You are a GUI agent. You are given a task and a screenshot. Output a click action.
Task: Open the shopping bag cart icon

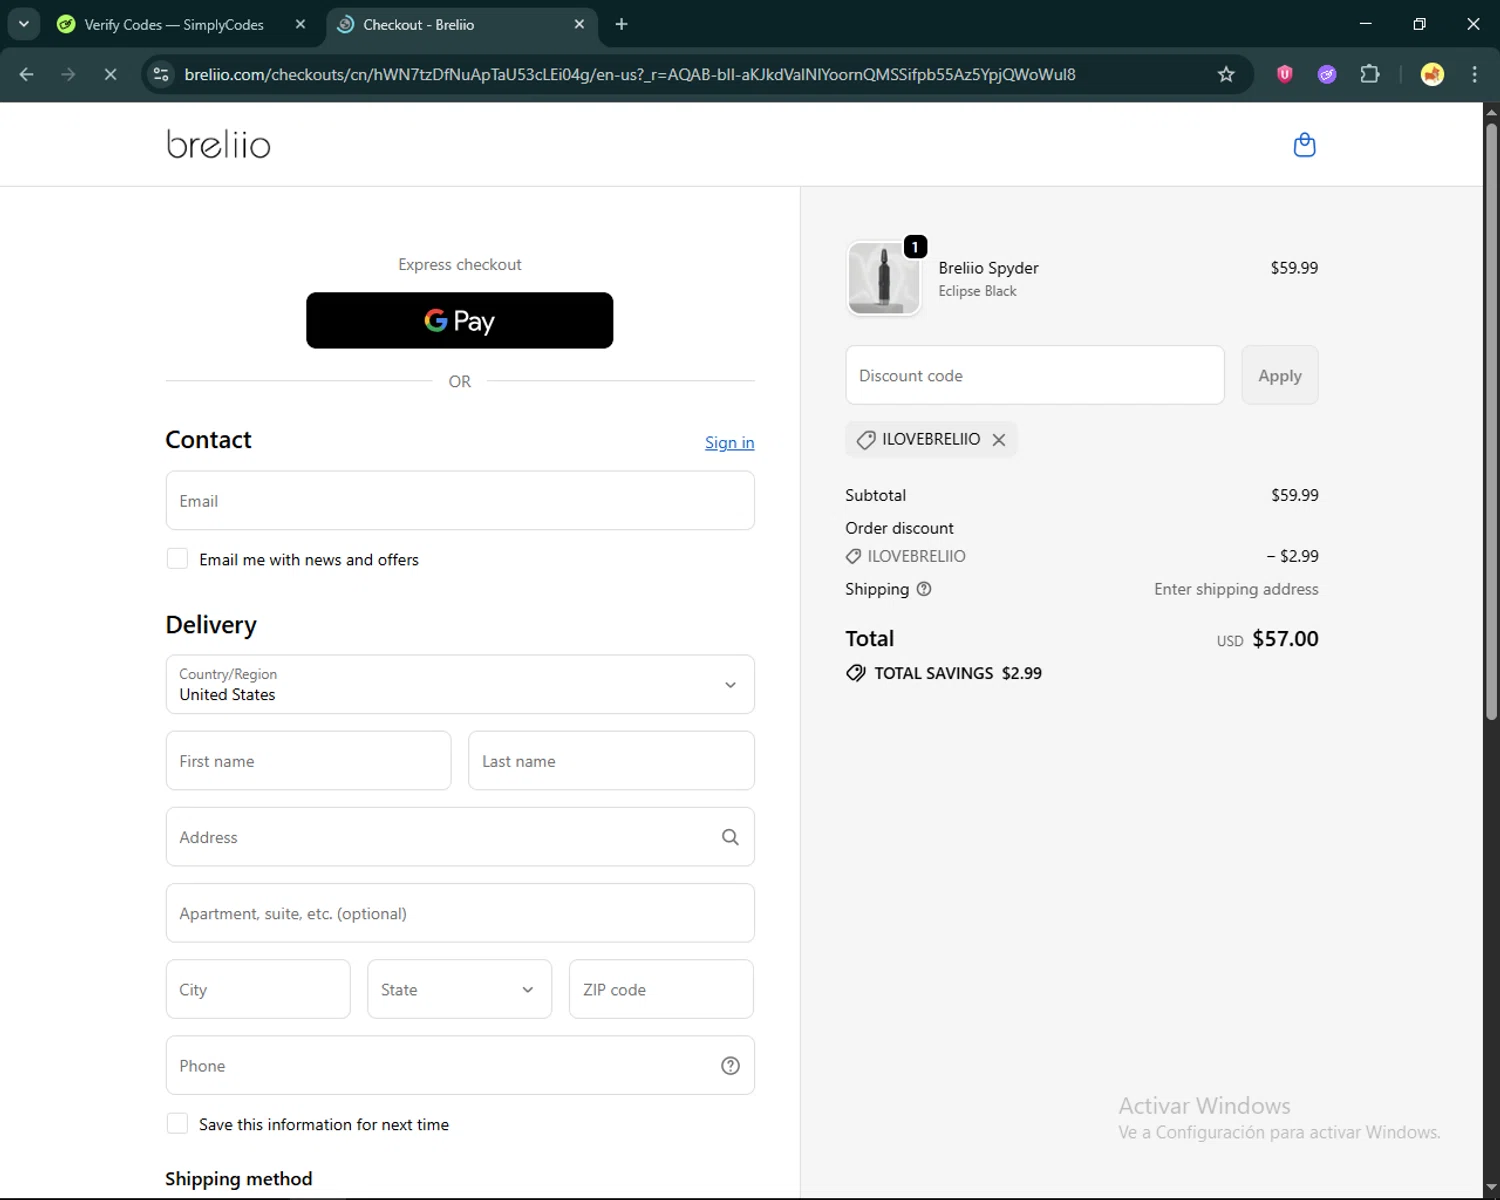coord(1304,145)
